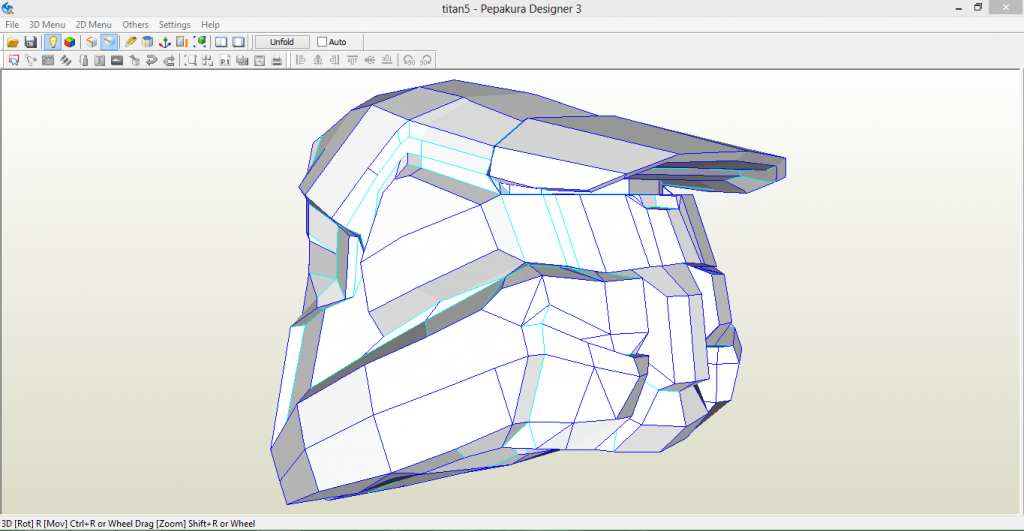
Task: Open the Others menu
Action: pos(135,24)
